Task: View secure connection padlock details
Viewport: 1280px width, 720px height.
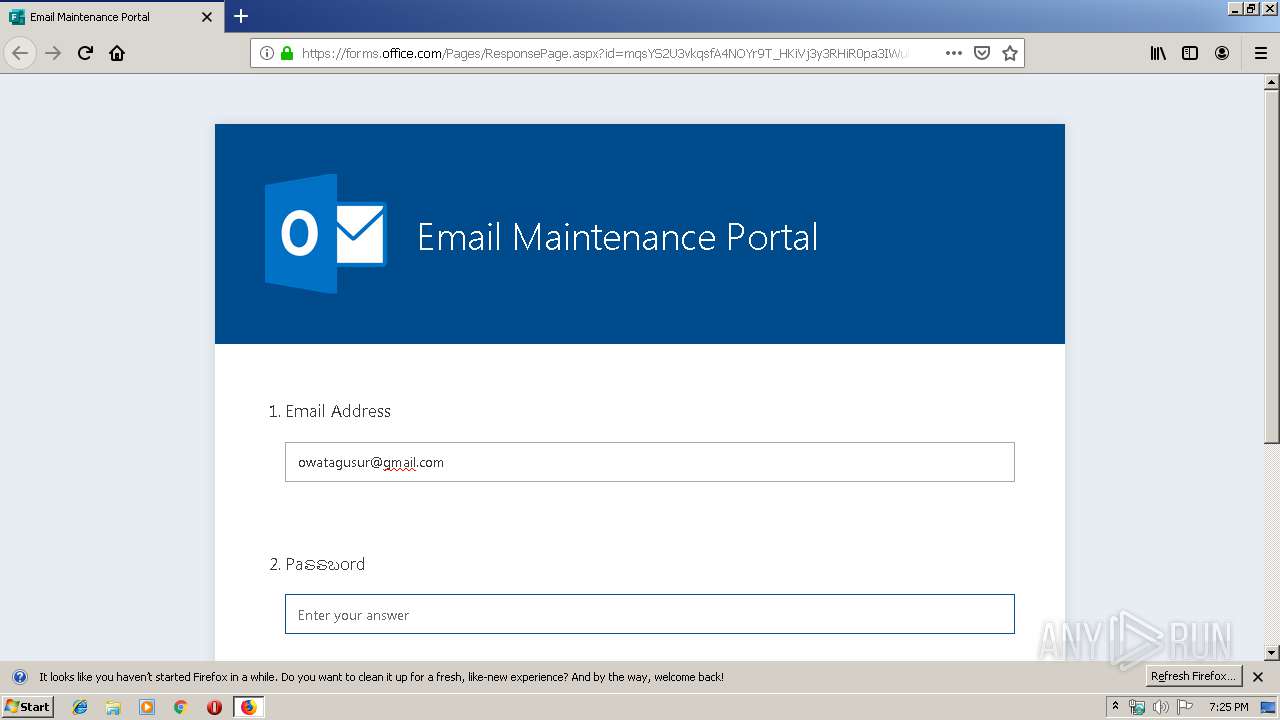Action: pyautogui.click(x=287, y=53)
